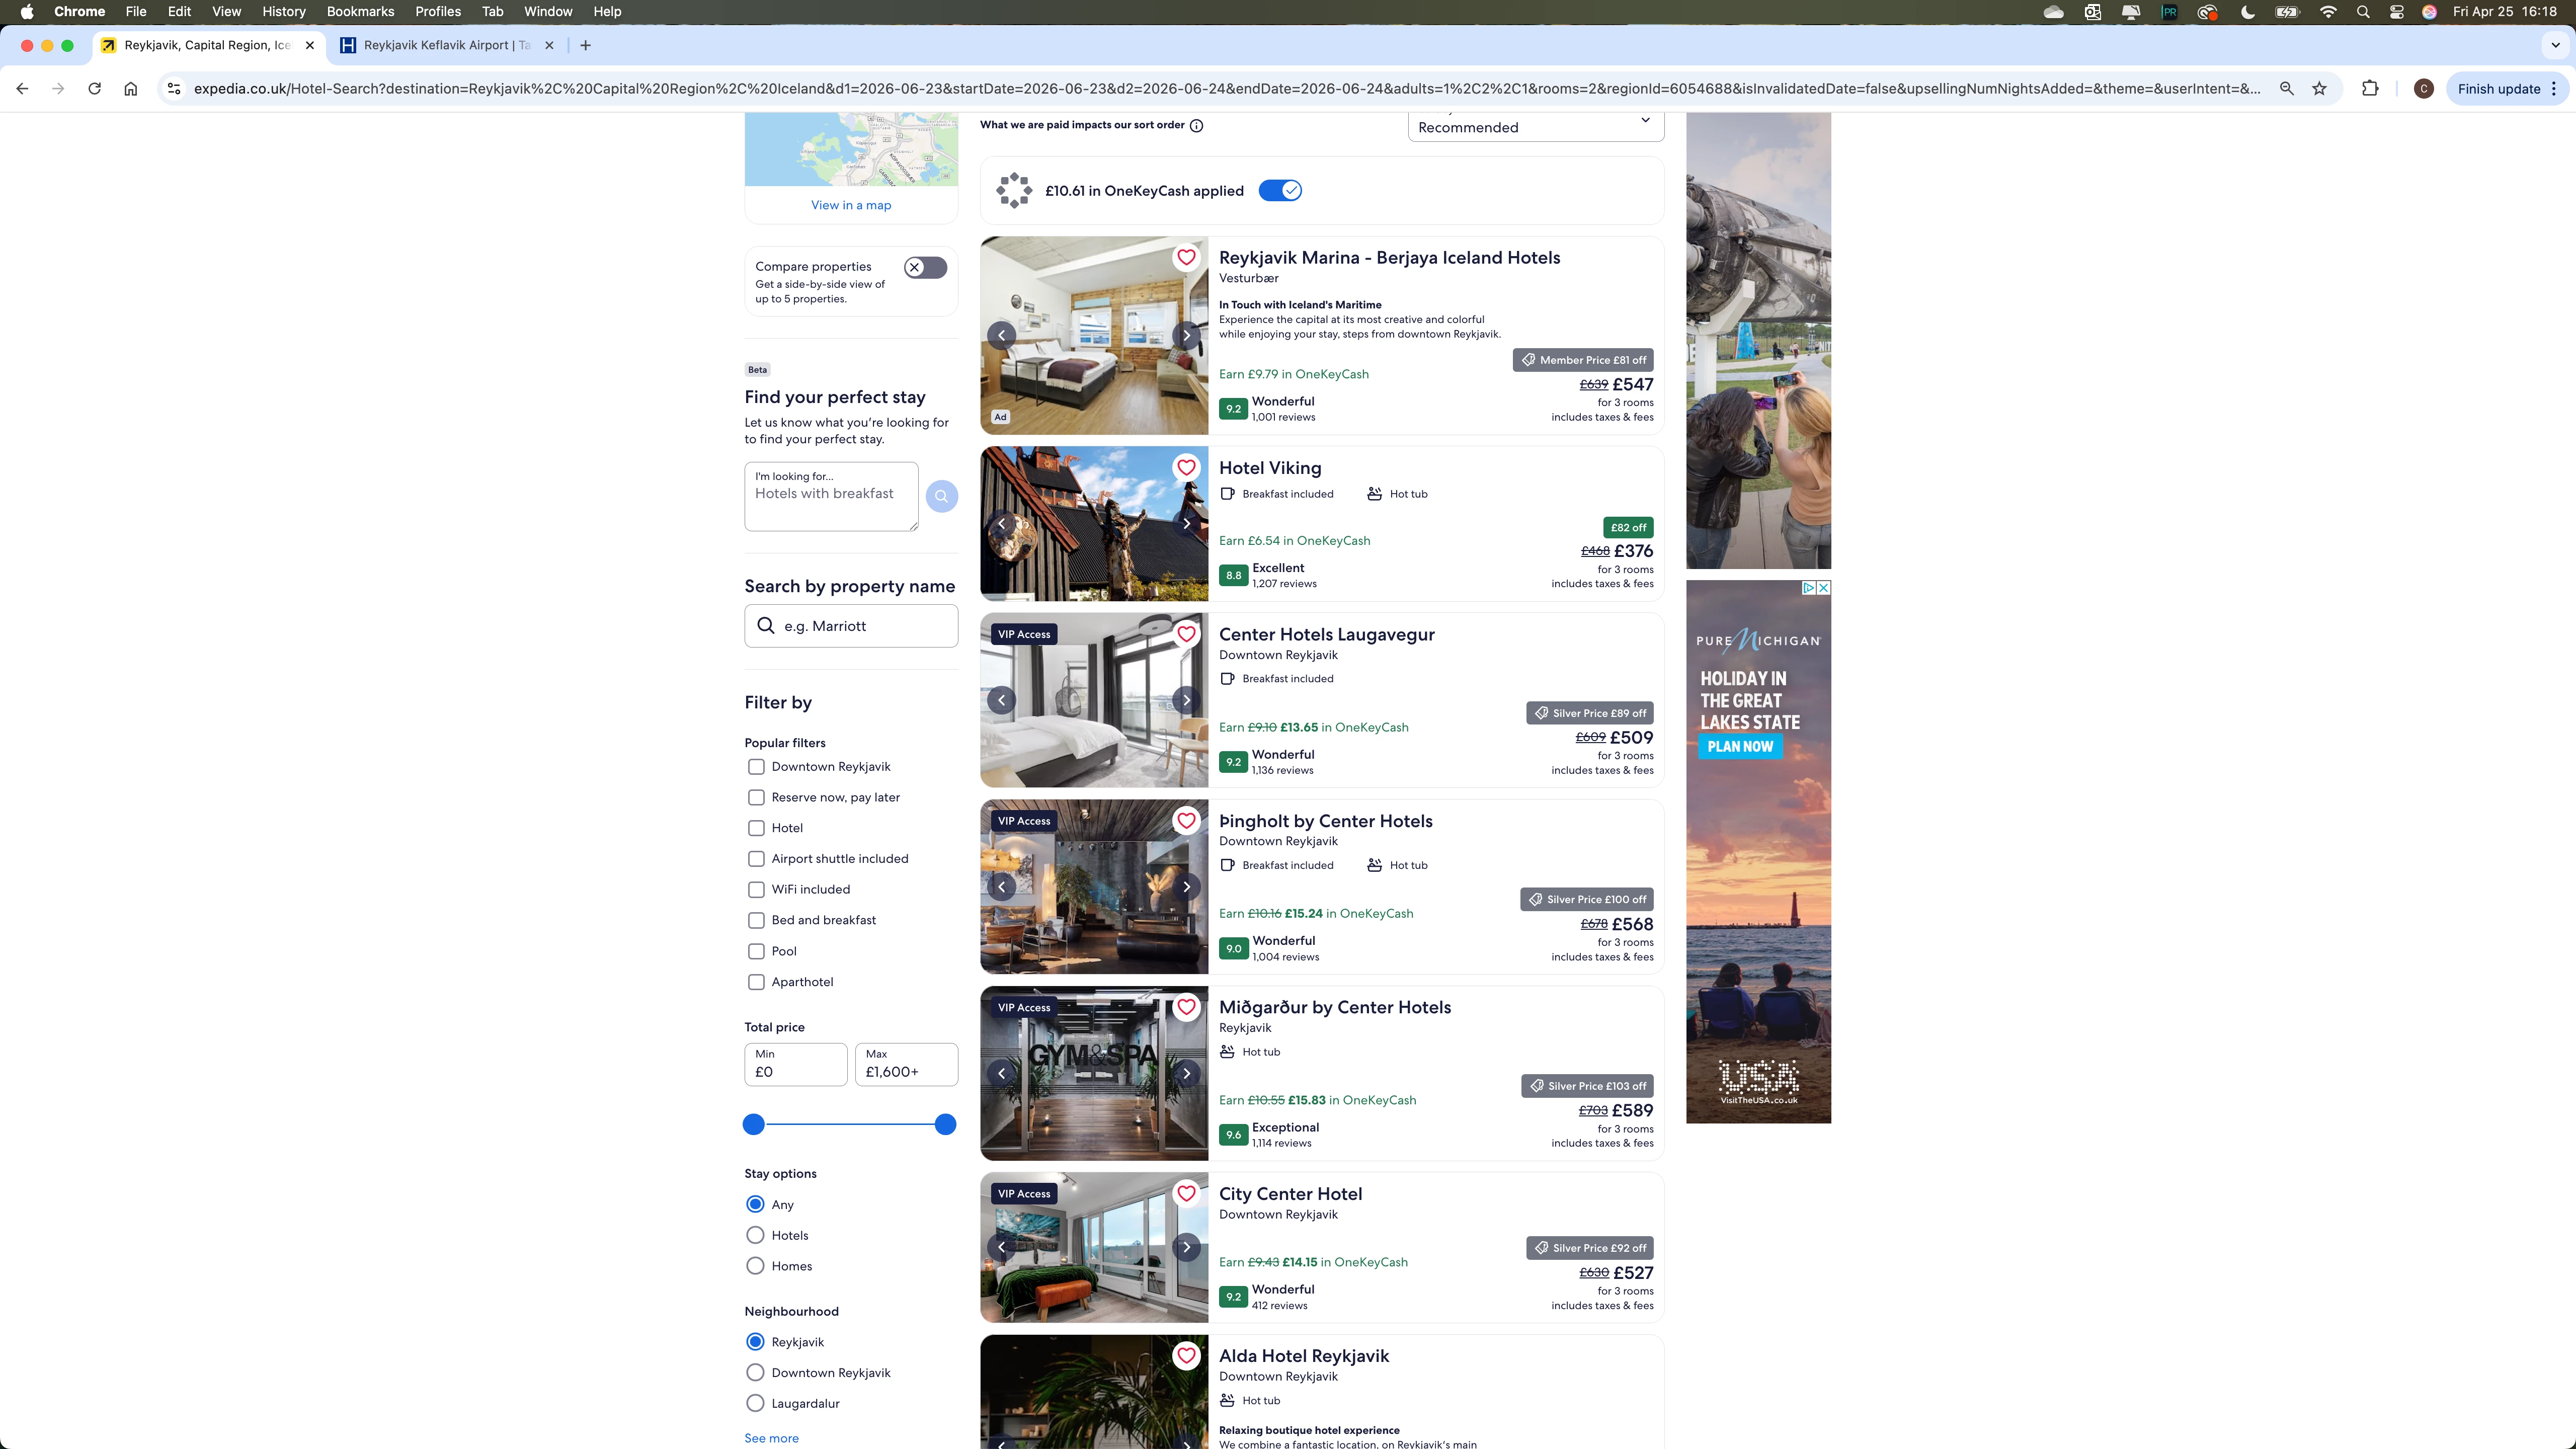Click the max price slider handle

pyautogui.click(x=945, y=1124)
